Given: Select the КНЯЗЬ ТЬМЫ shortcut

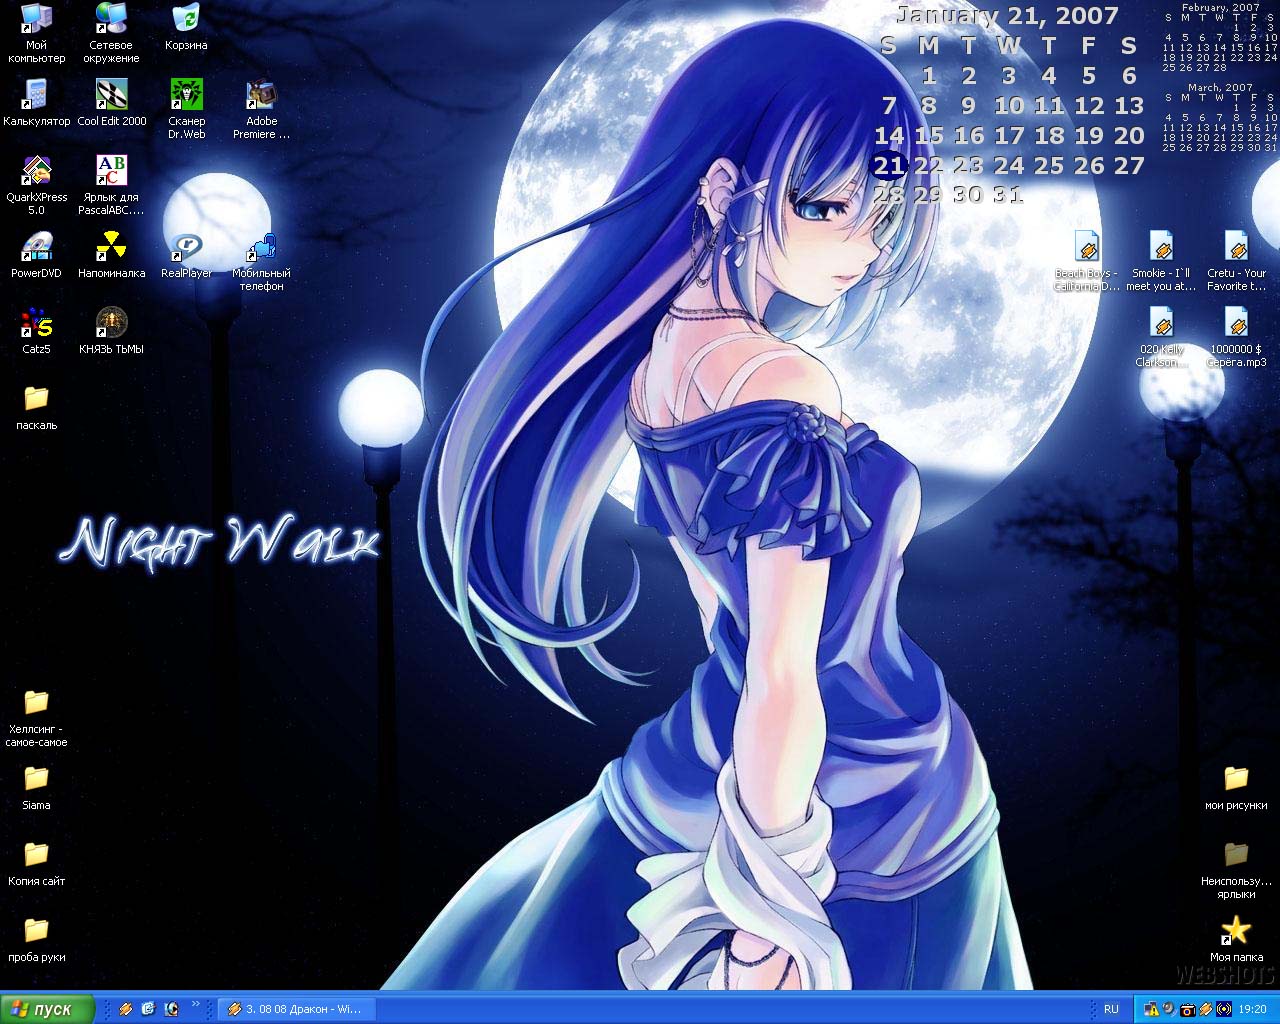Looking at the screenshot, I should [x=111, y=331].
